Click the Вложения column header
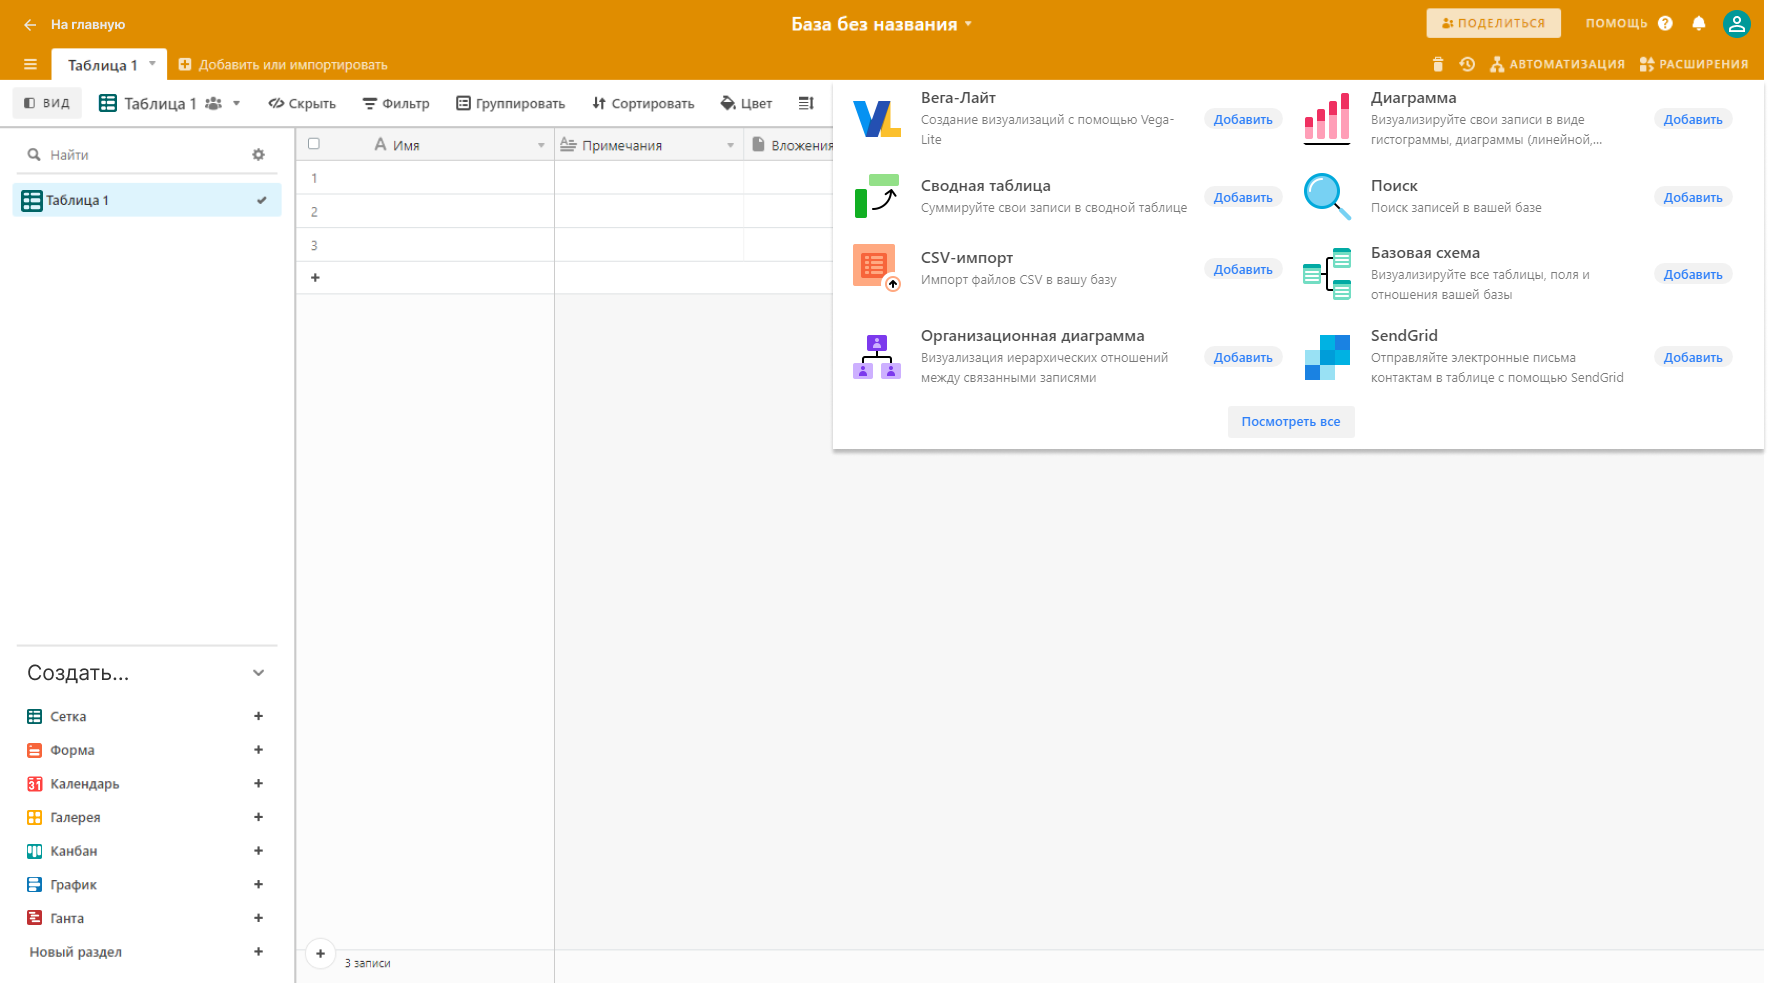Viewport: 1768px width, 983px height. pos(790,145)
